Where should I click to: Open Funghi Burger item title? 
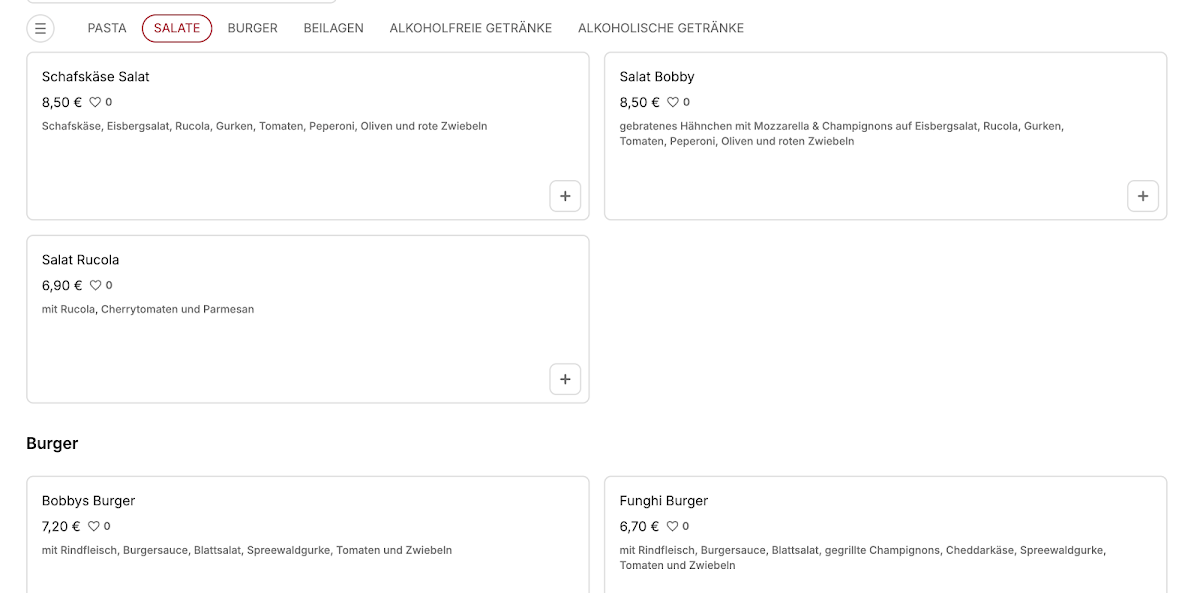pyautogui.click(x=664, y=501)
